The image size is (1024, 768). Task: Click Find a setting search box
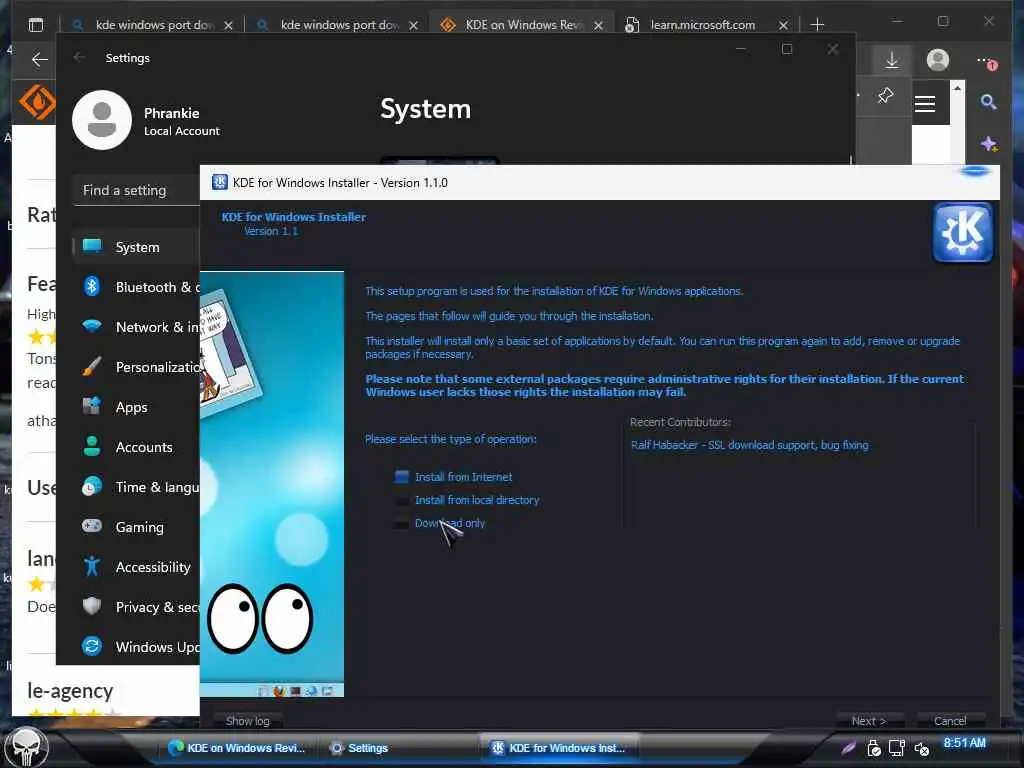pyautogui.click(x=136, y=190)
